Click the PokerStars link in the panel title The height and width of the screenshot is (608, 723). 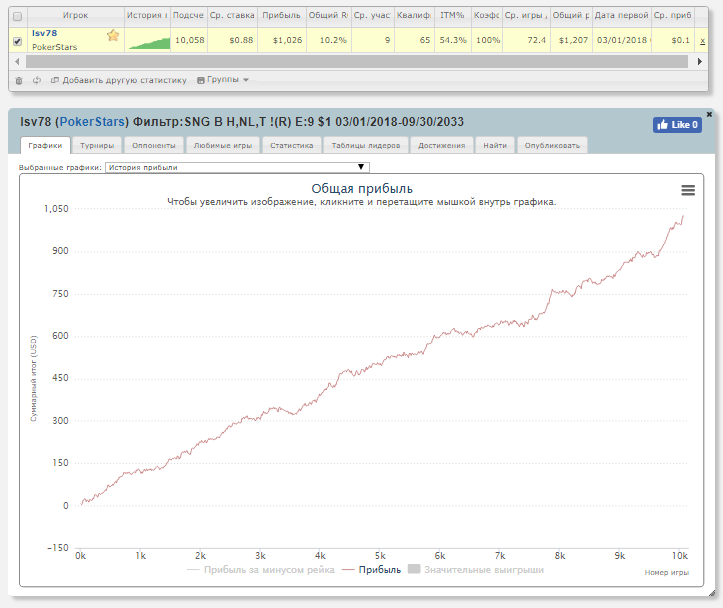point(92,122)
